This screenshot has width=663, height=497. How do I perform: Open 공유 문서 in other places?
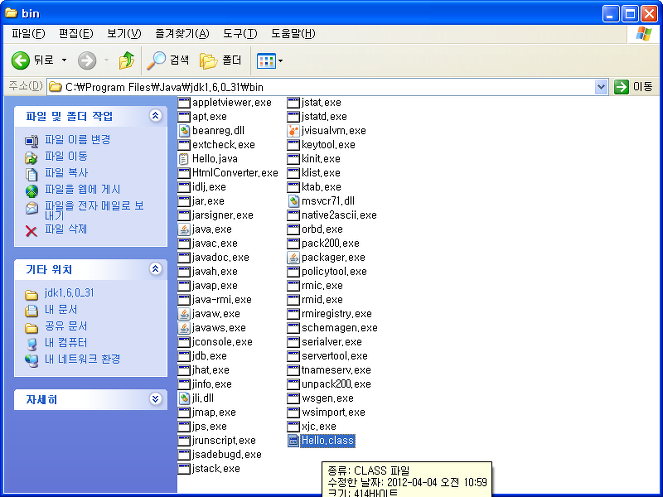(x=66, y=326)
